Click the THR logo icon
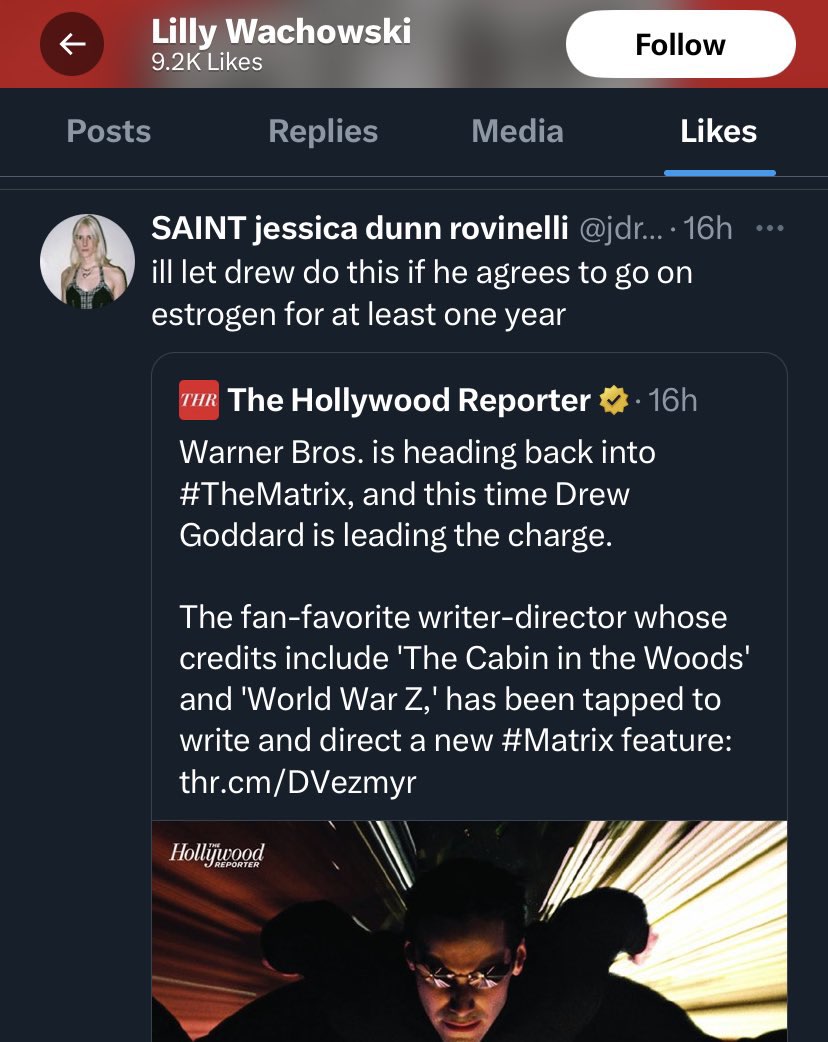Viewport: 828px width, 1042px height. point(197,400)
